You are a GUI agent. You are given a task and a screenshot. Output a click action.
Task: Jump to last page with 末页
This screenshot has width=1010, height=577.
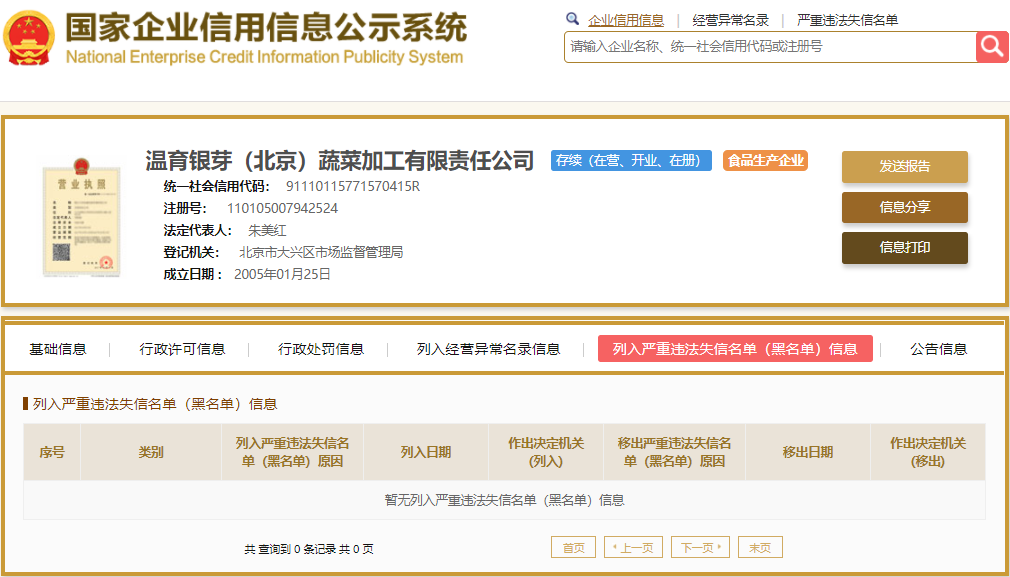click(760, 547)
